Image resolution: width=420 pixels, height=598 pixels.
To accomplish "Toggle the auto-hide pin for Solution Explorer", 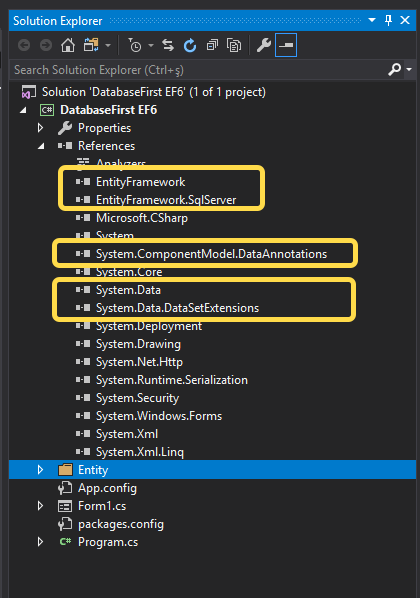I will pyautogui.click(x=388, y=20).
